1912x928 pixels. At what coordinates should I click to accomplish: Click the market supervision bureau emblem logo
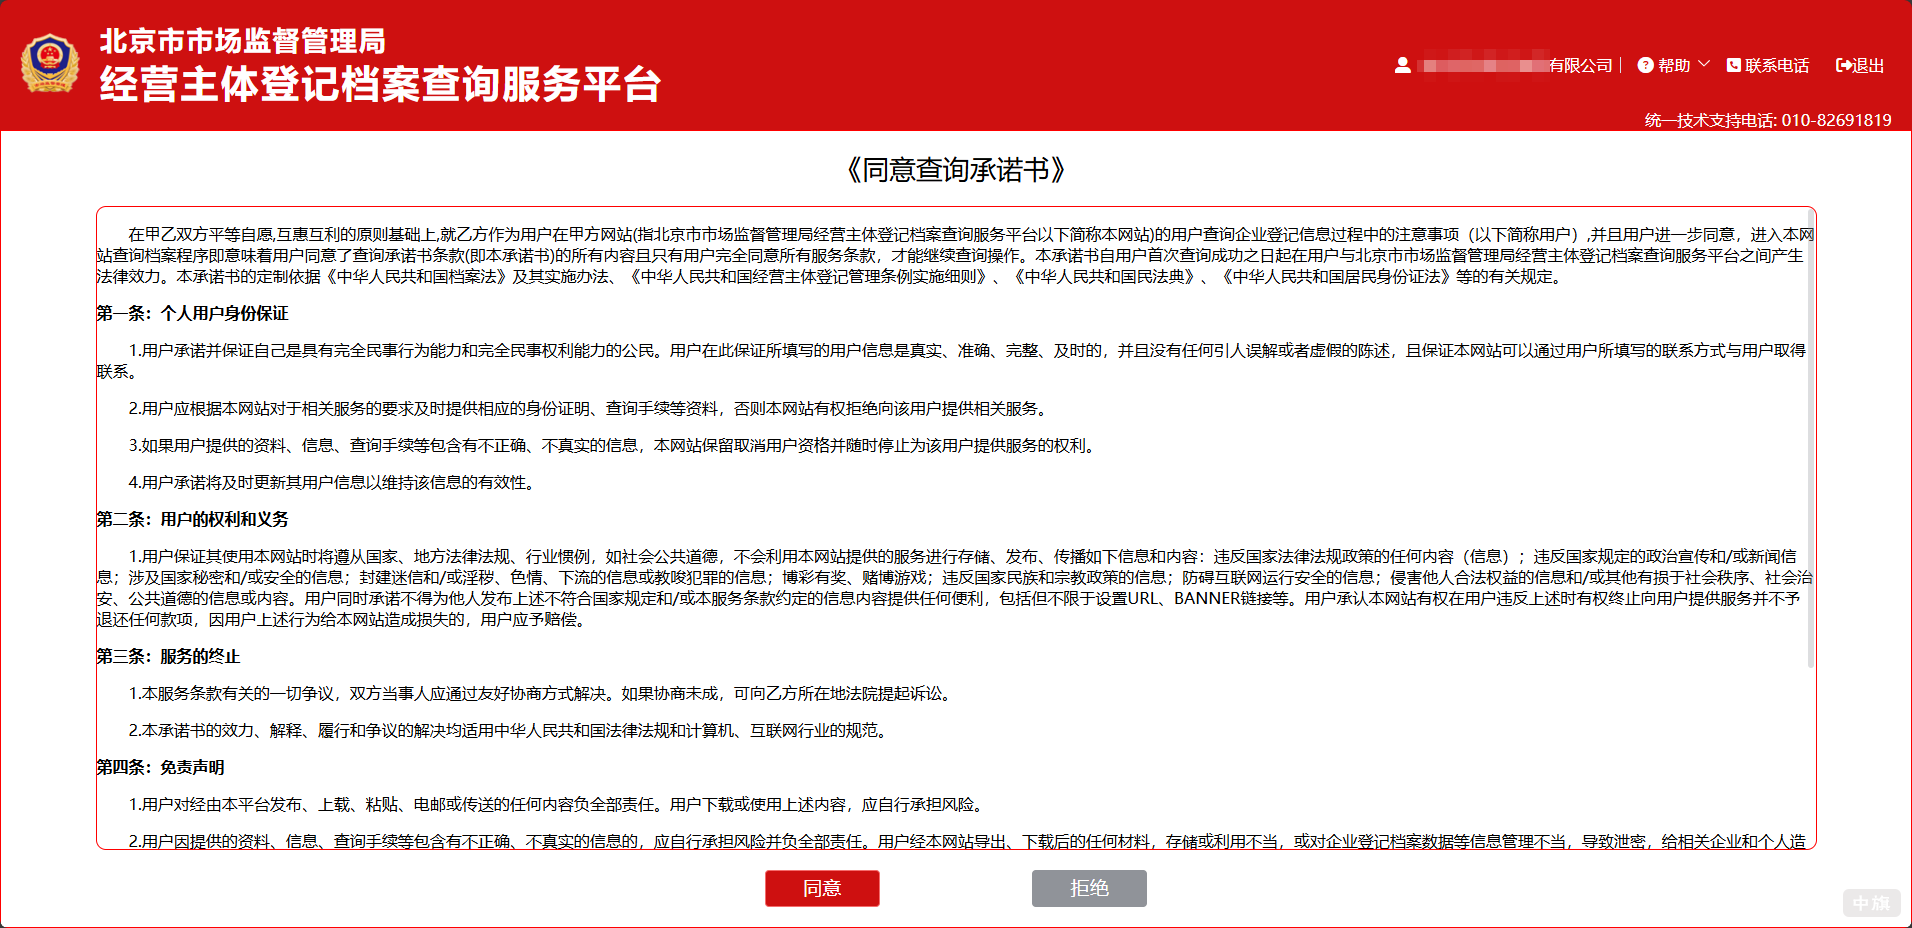[x=48, y=62]
